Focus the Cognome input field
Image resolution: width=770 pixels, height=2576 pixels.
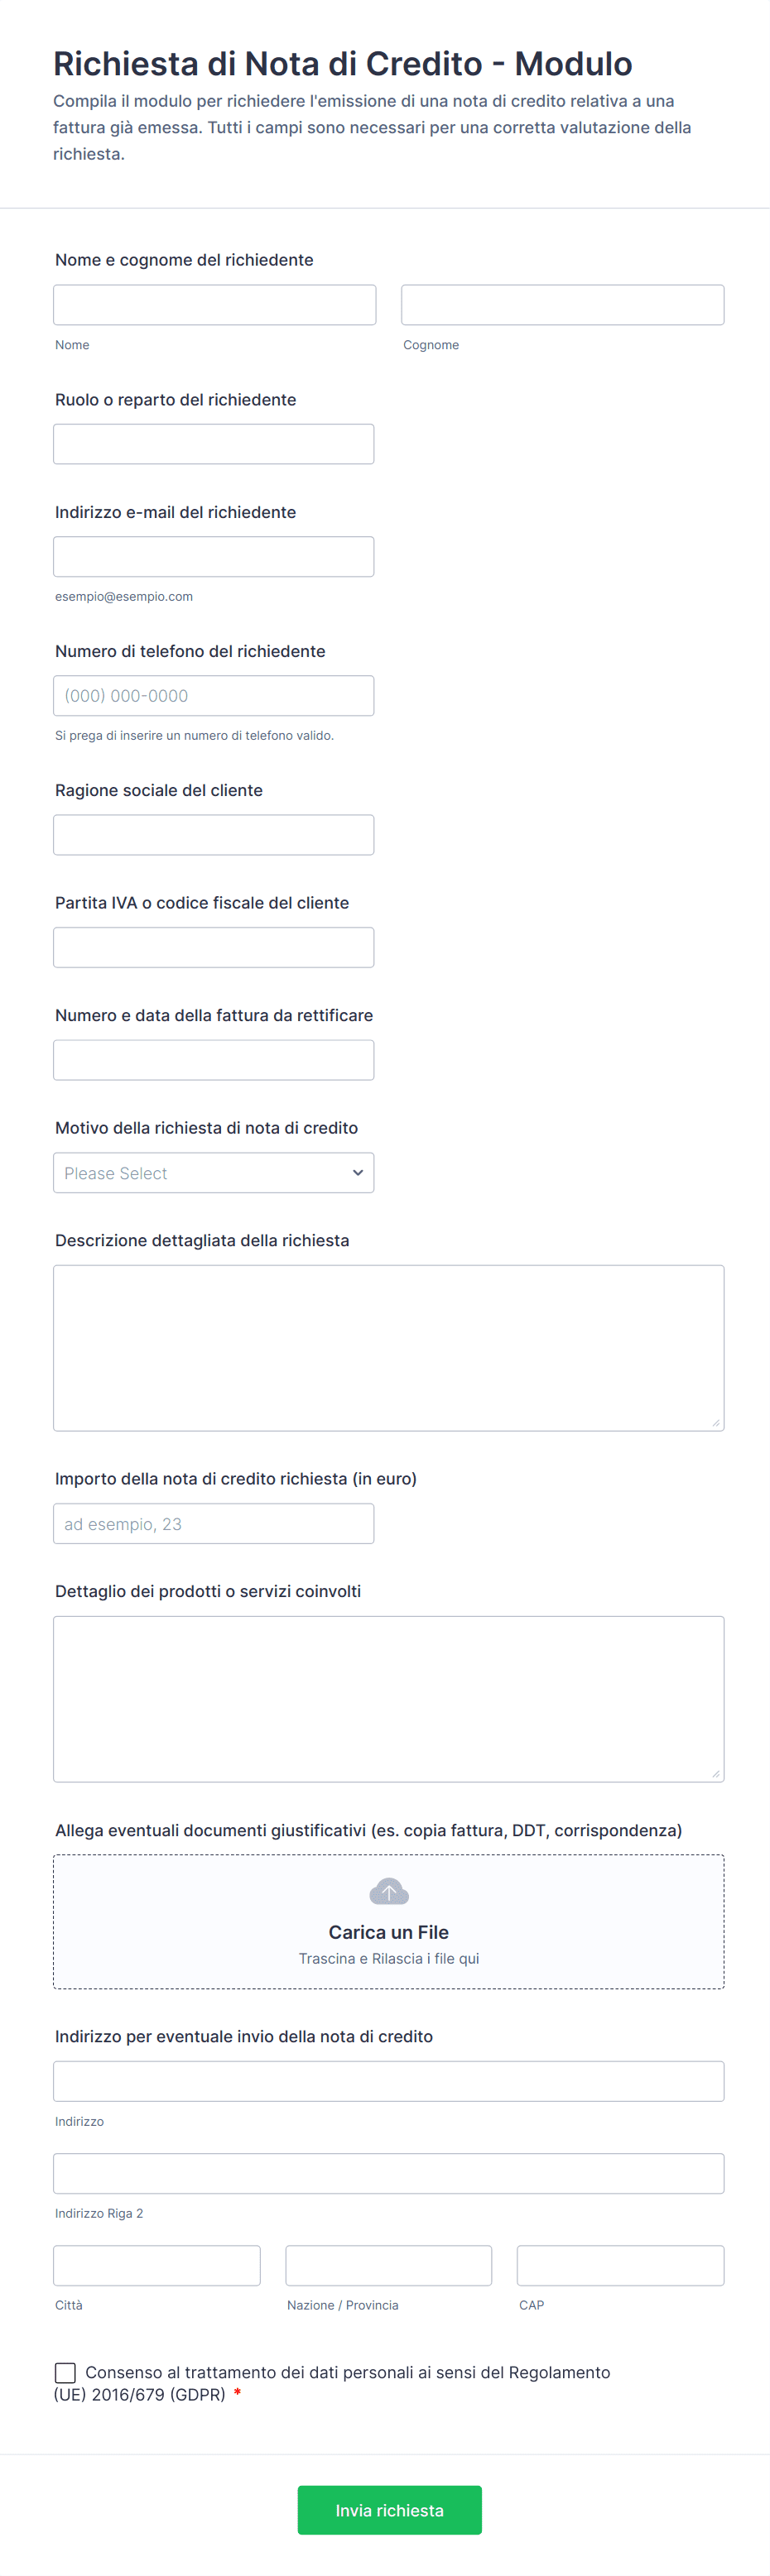(x=563, y=305)
